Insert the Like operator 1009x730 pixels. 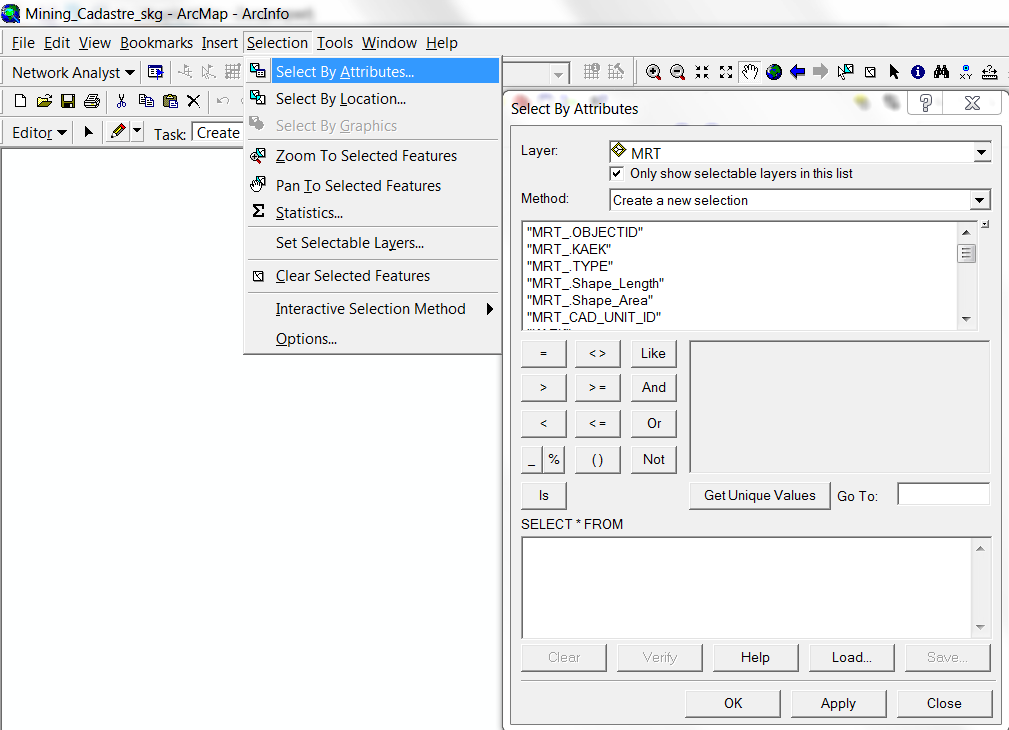tap(653, 353)
